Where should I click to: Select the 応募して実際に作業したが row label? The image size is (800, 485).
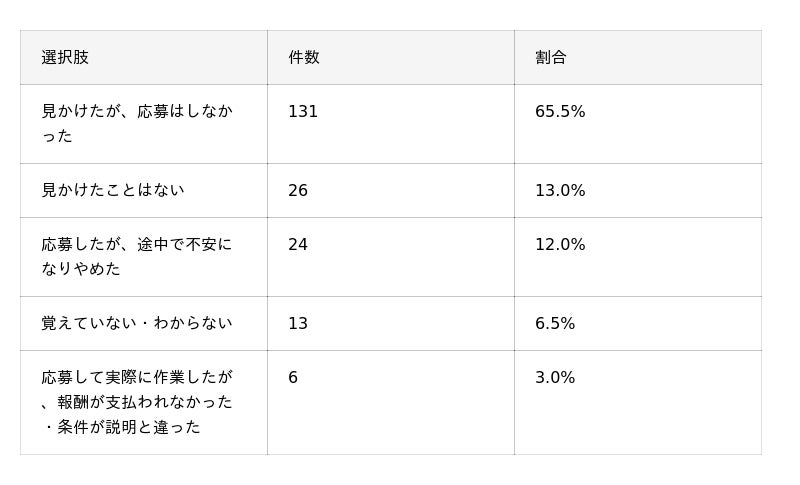137,377
